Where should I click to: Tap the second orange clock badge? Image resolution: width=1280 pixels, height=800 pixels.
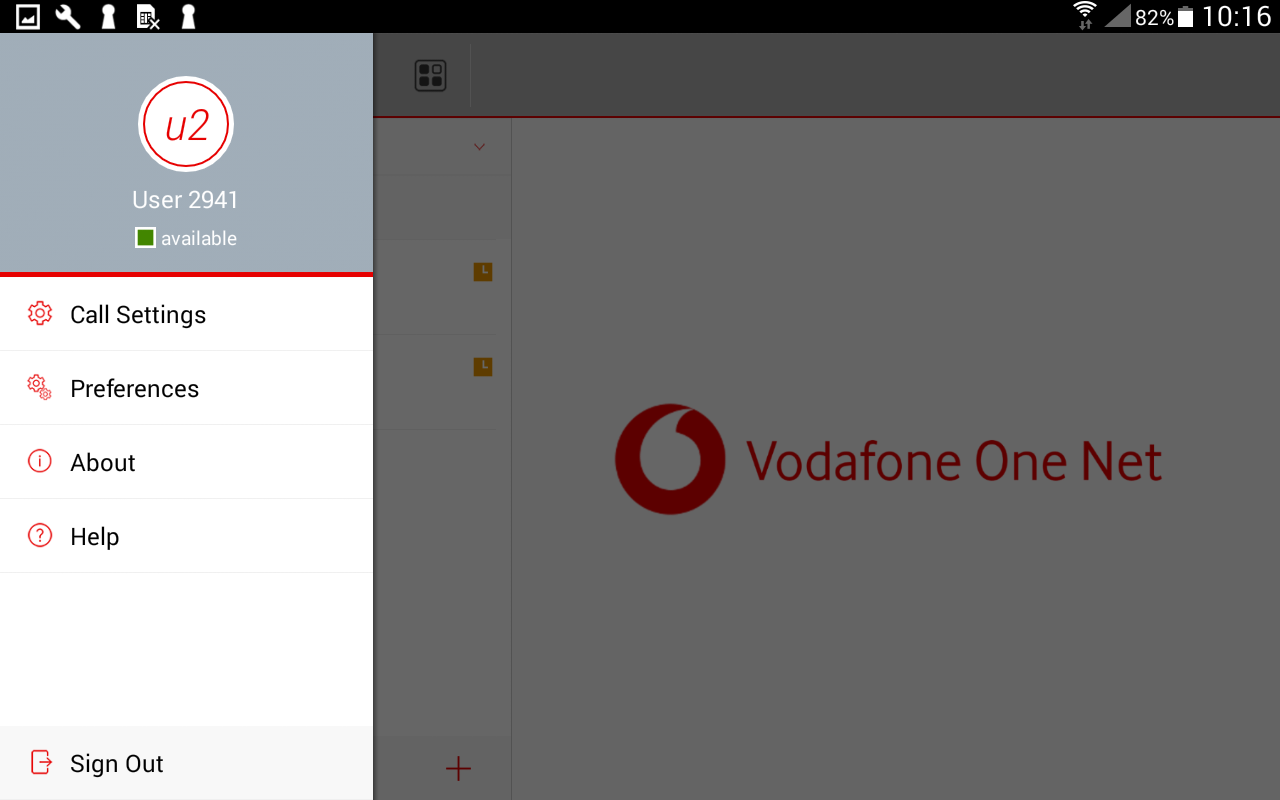(483, 366)
